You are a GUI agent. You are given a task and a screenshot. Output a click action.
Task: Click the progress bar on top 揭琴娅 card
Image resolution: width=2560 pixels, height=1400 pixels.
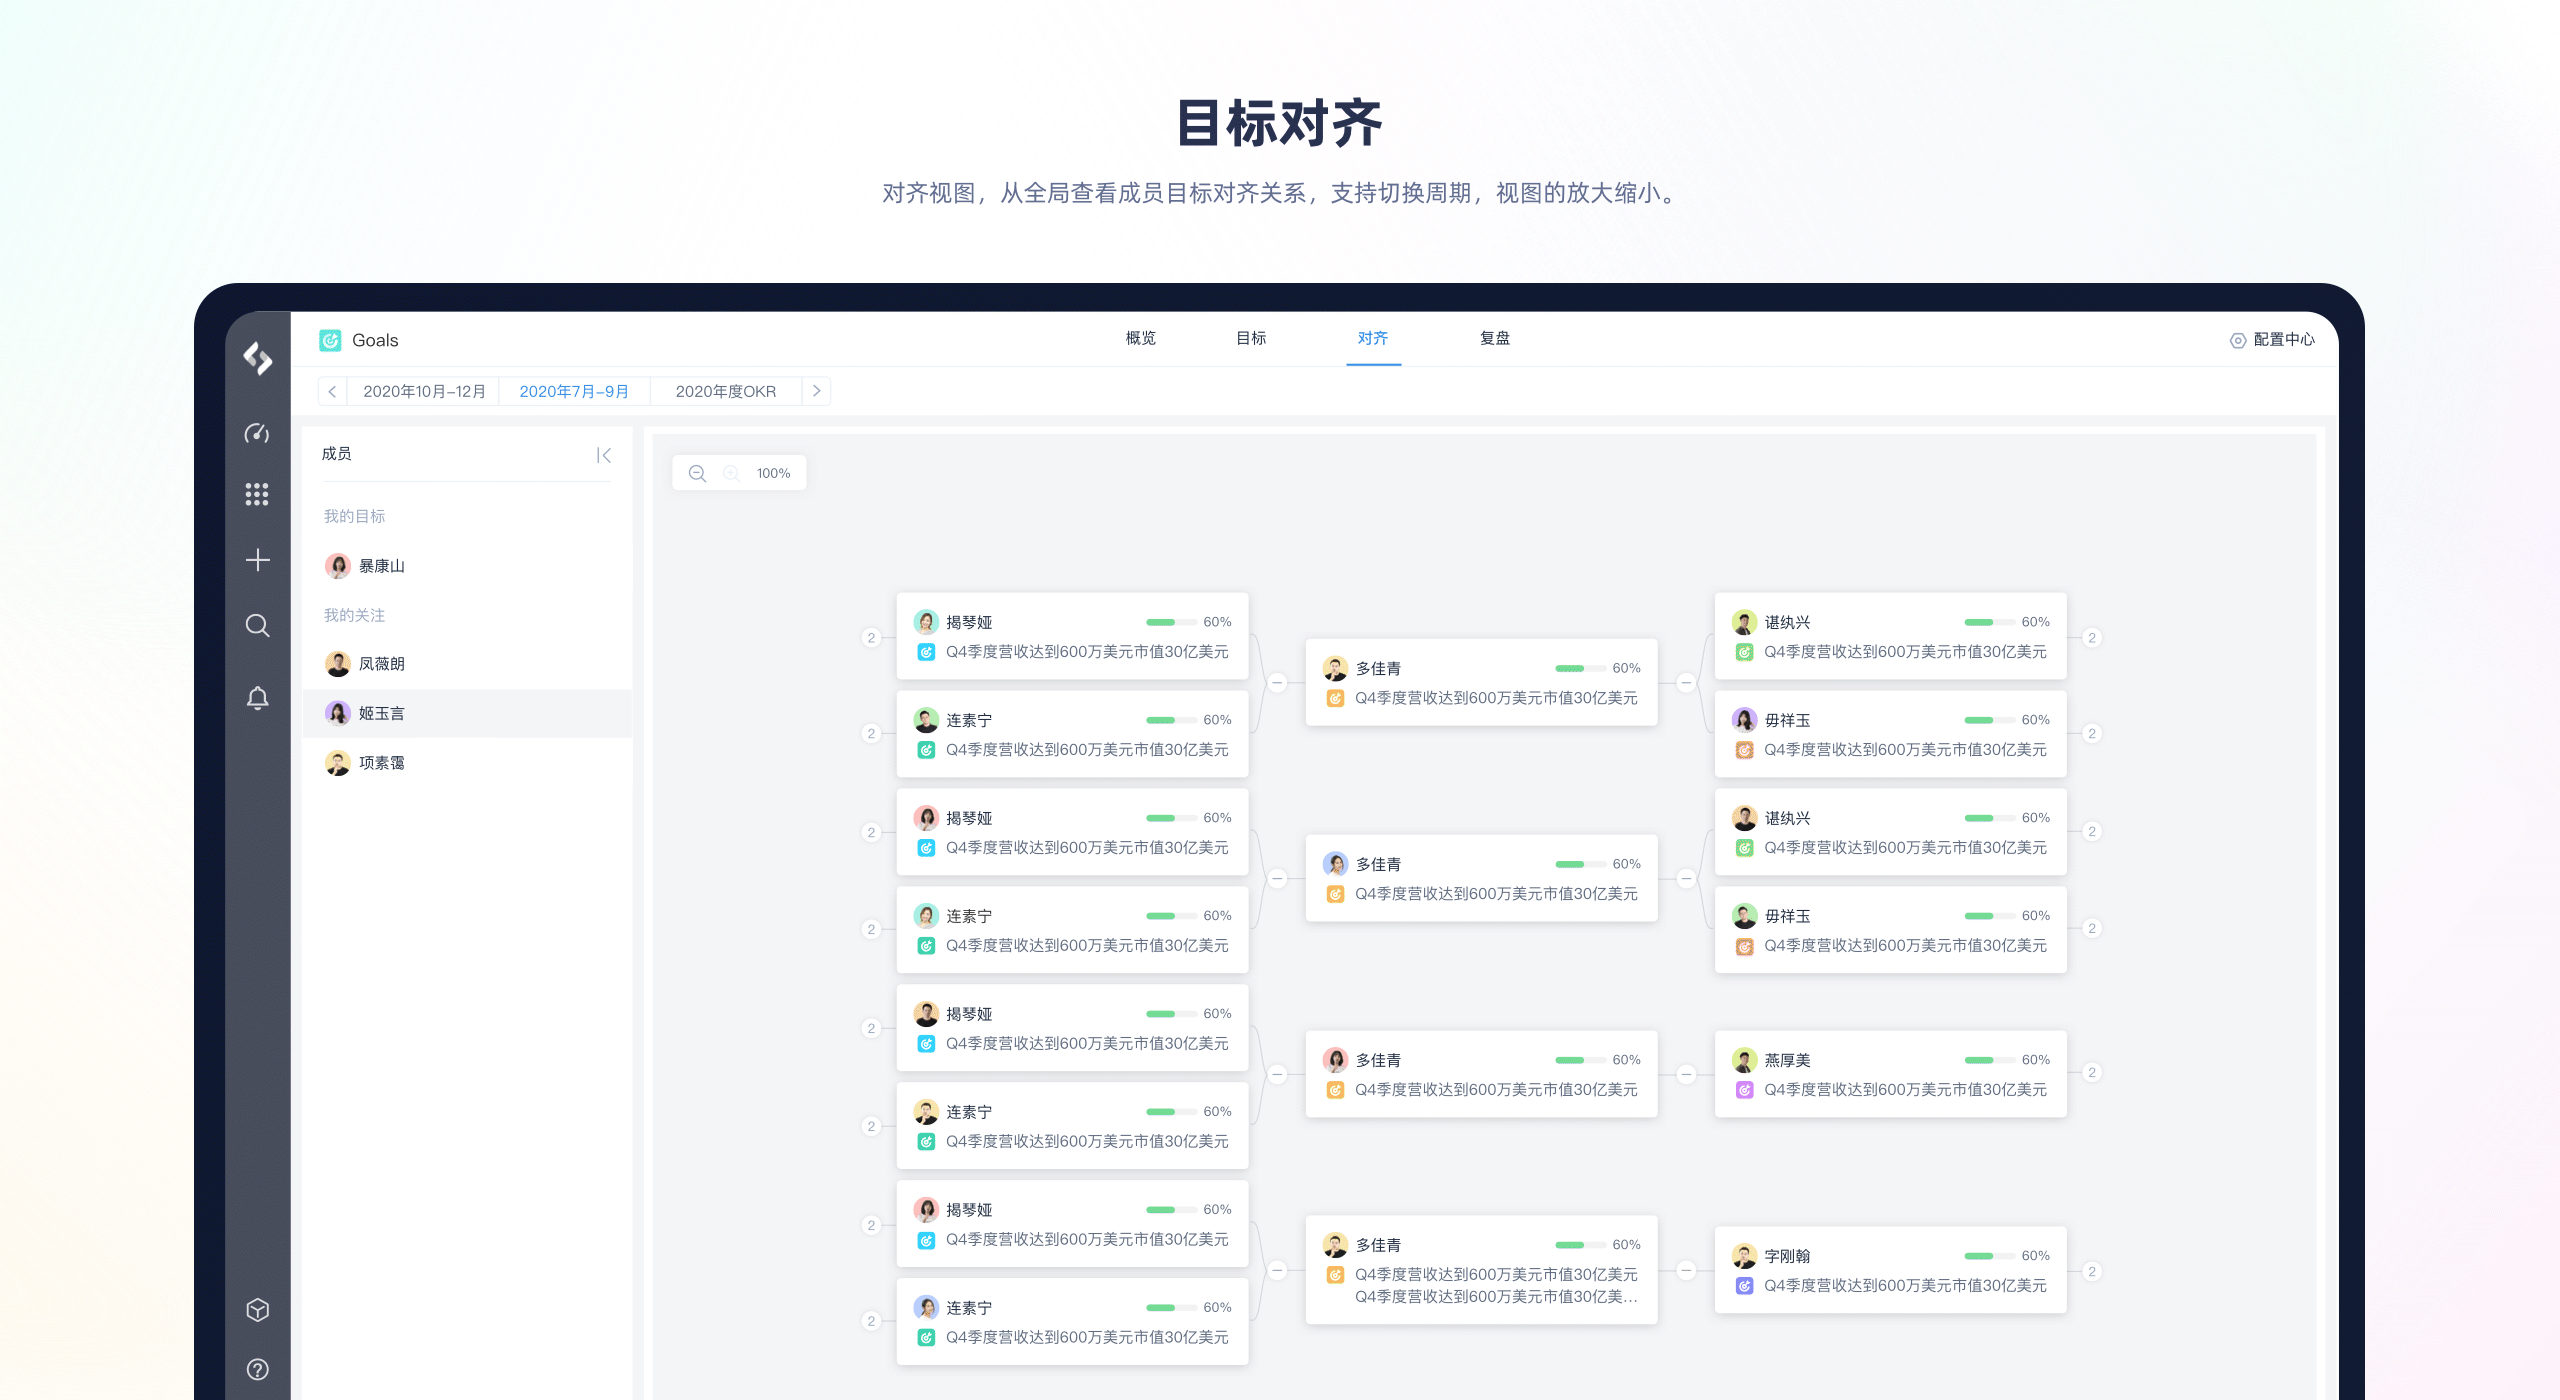(1170, 622)
